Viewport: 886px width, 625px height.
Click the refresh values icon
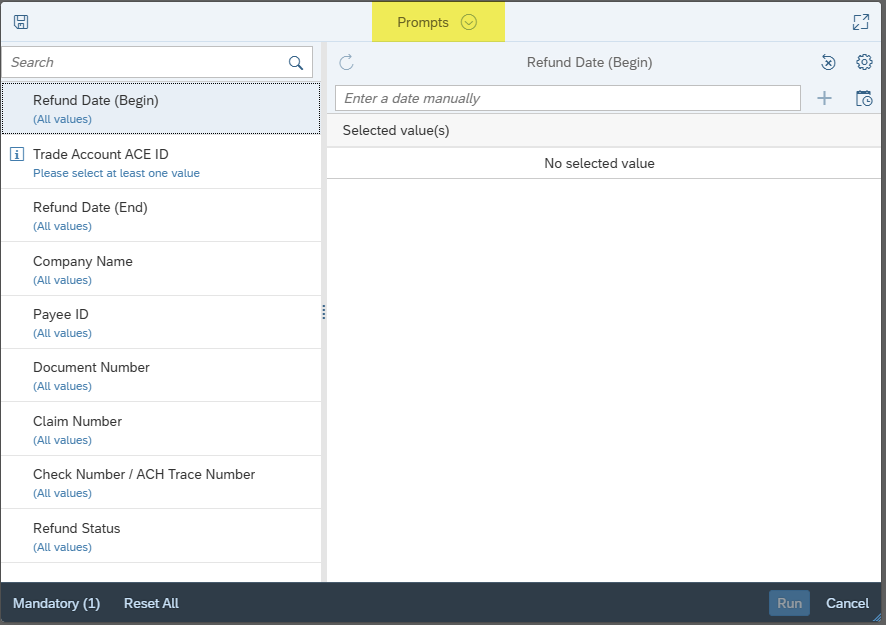click(346, 62)
